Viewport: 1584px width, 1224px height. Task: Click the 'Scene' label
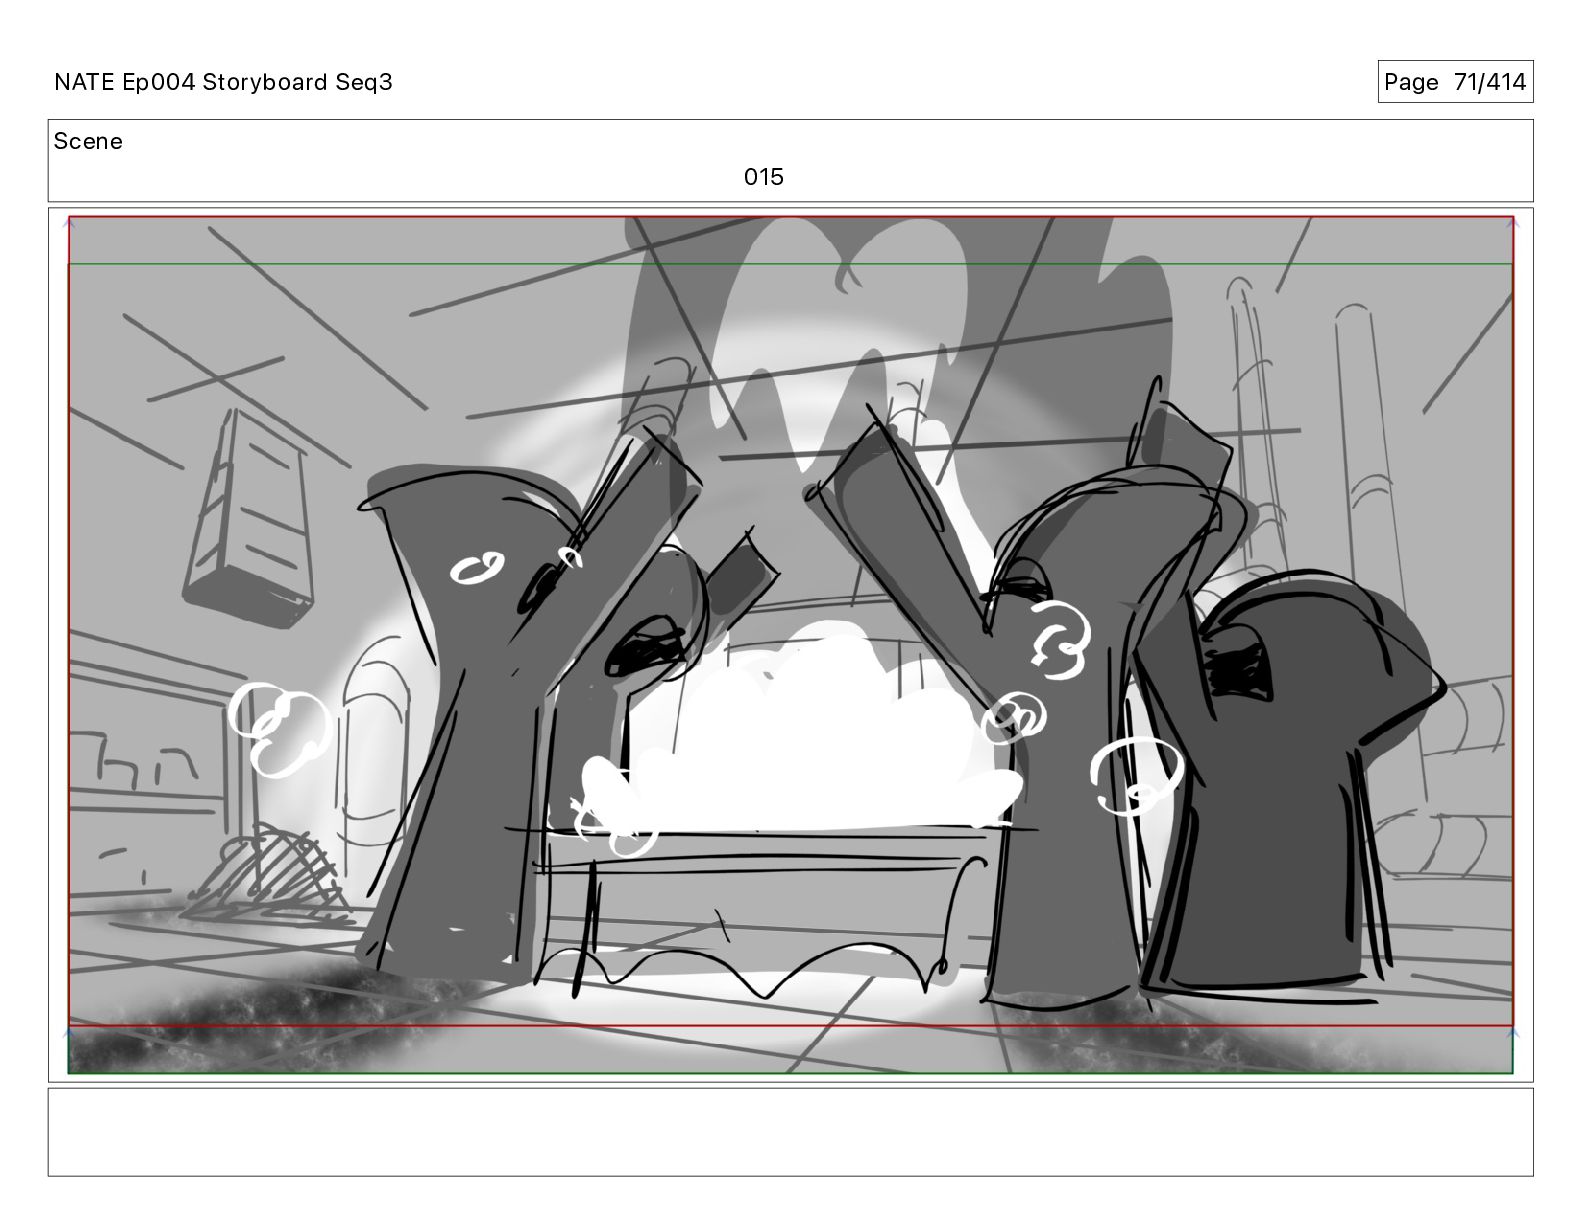(x=88, y=141)
